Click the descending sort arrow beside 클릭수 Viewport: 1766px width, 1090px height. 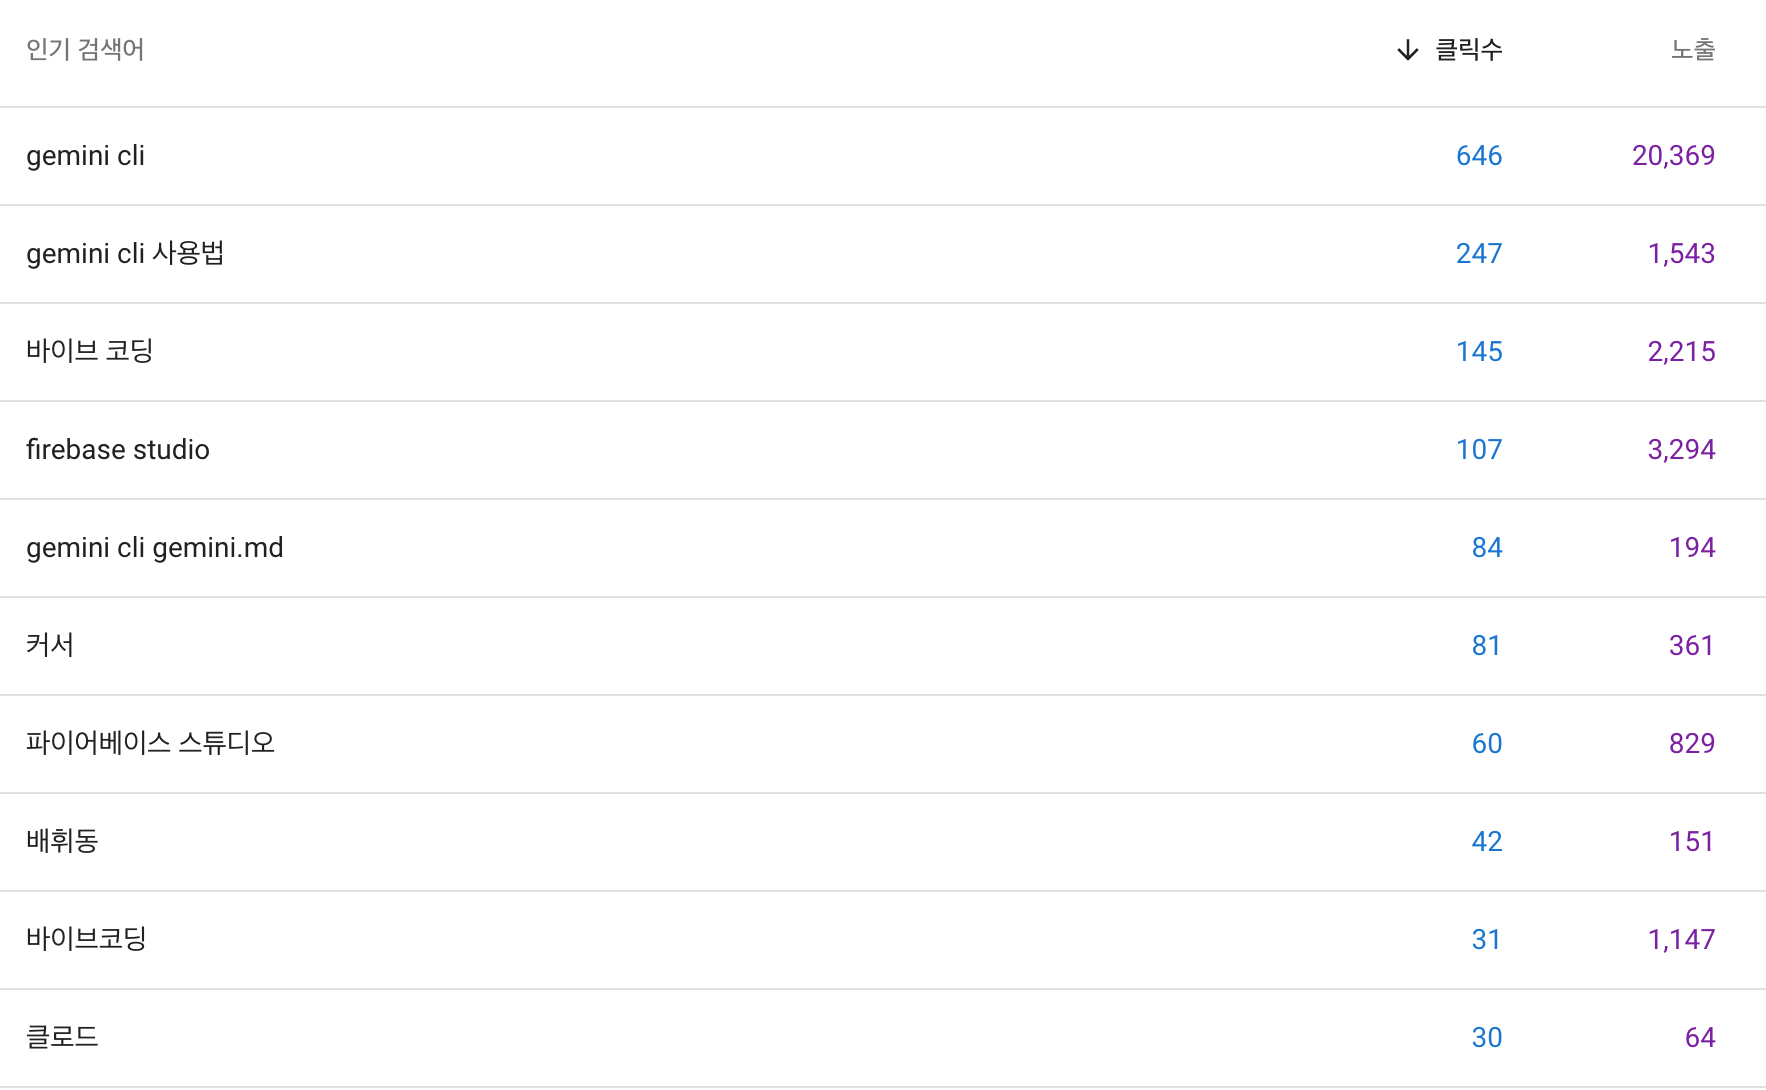(1407, 50)
